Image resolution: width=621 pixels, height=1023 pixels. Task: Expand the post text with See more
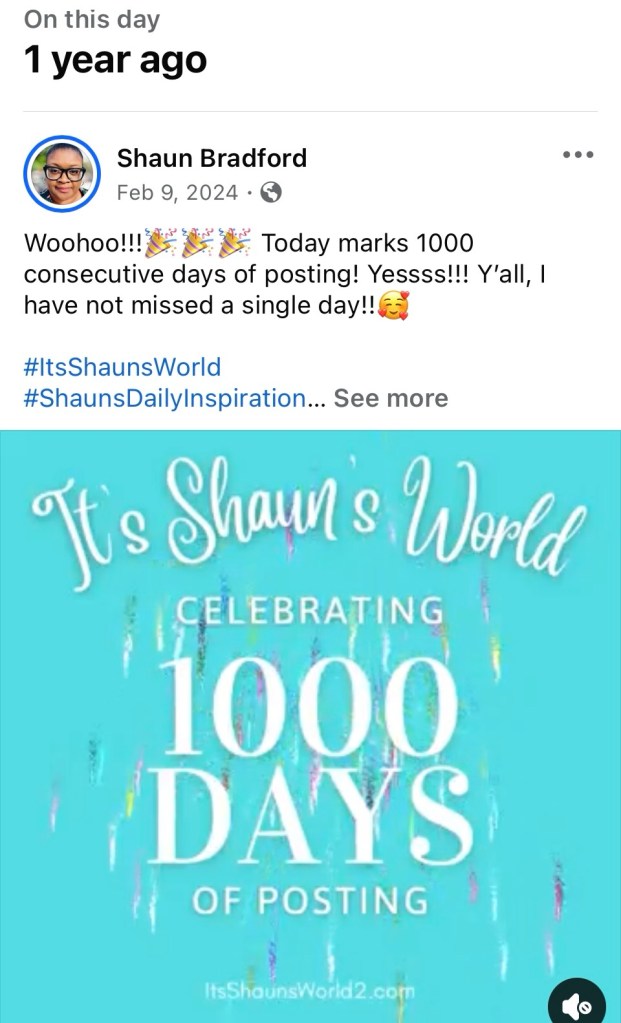391,398
